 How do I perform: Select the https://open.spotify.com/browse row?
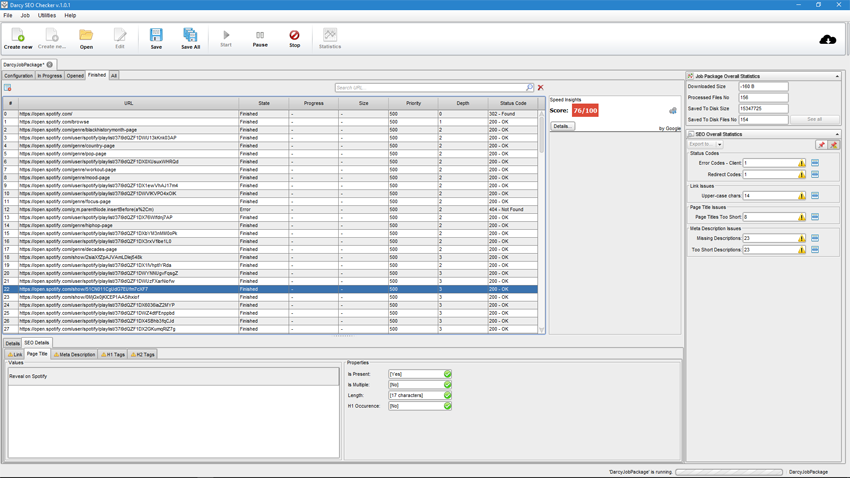[271, 122]
